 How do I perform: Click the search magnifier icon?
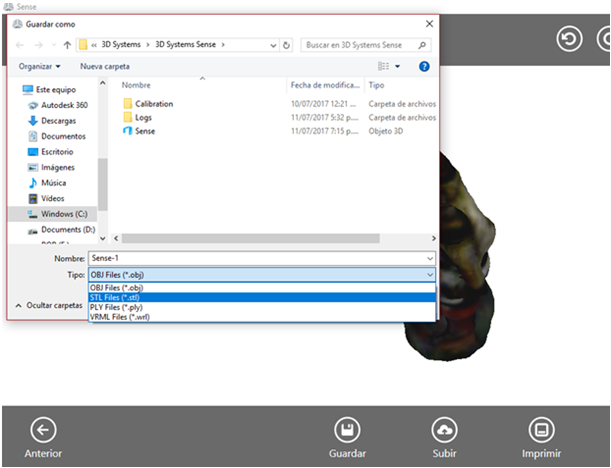(x=422, y=45)
